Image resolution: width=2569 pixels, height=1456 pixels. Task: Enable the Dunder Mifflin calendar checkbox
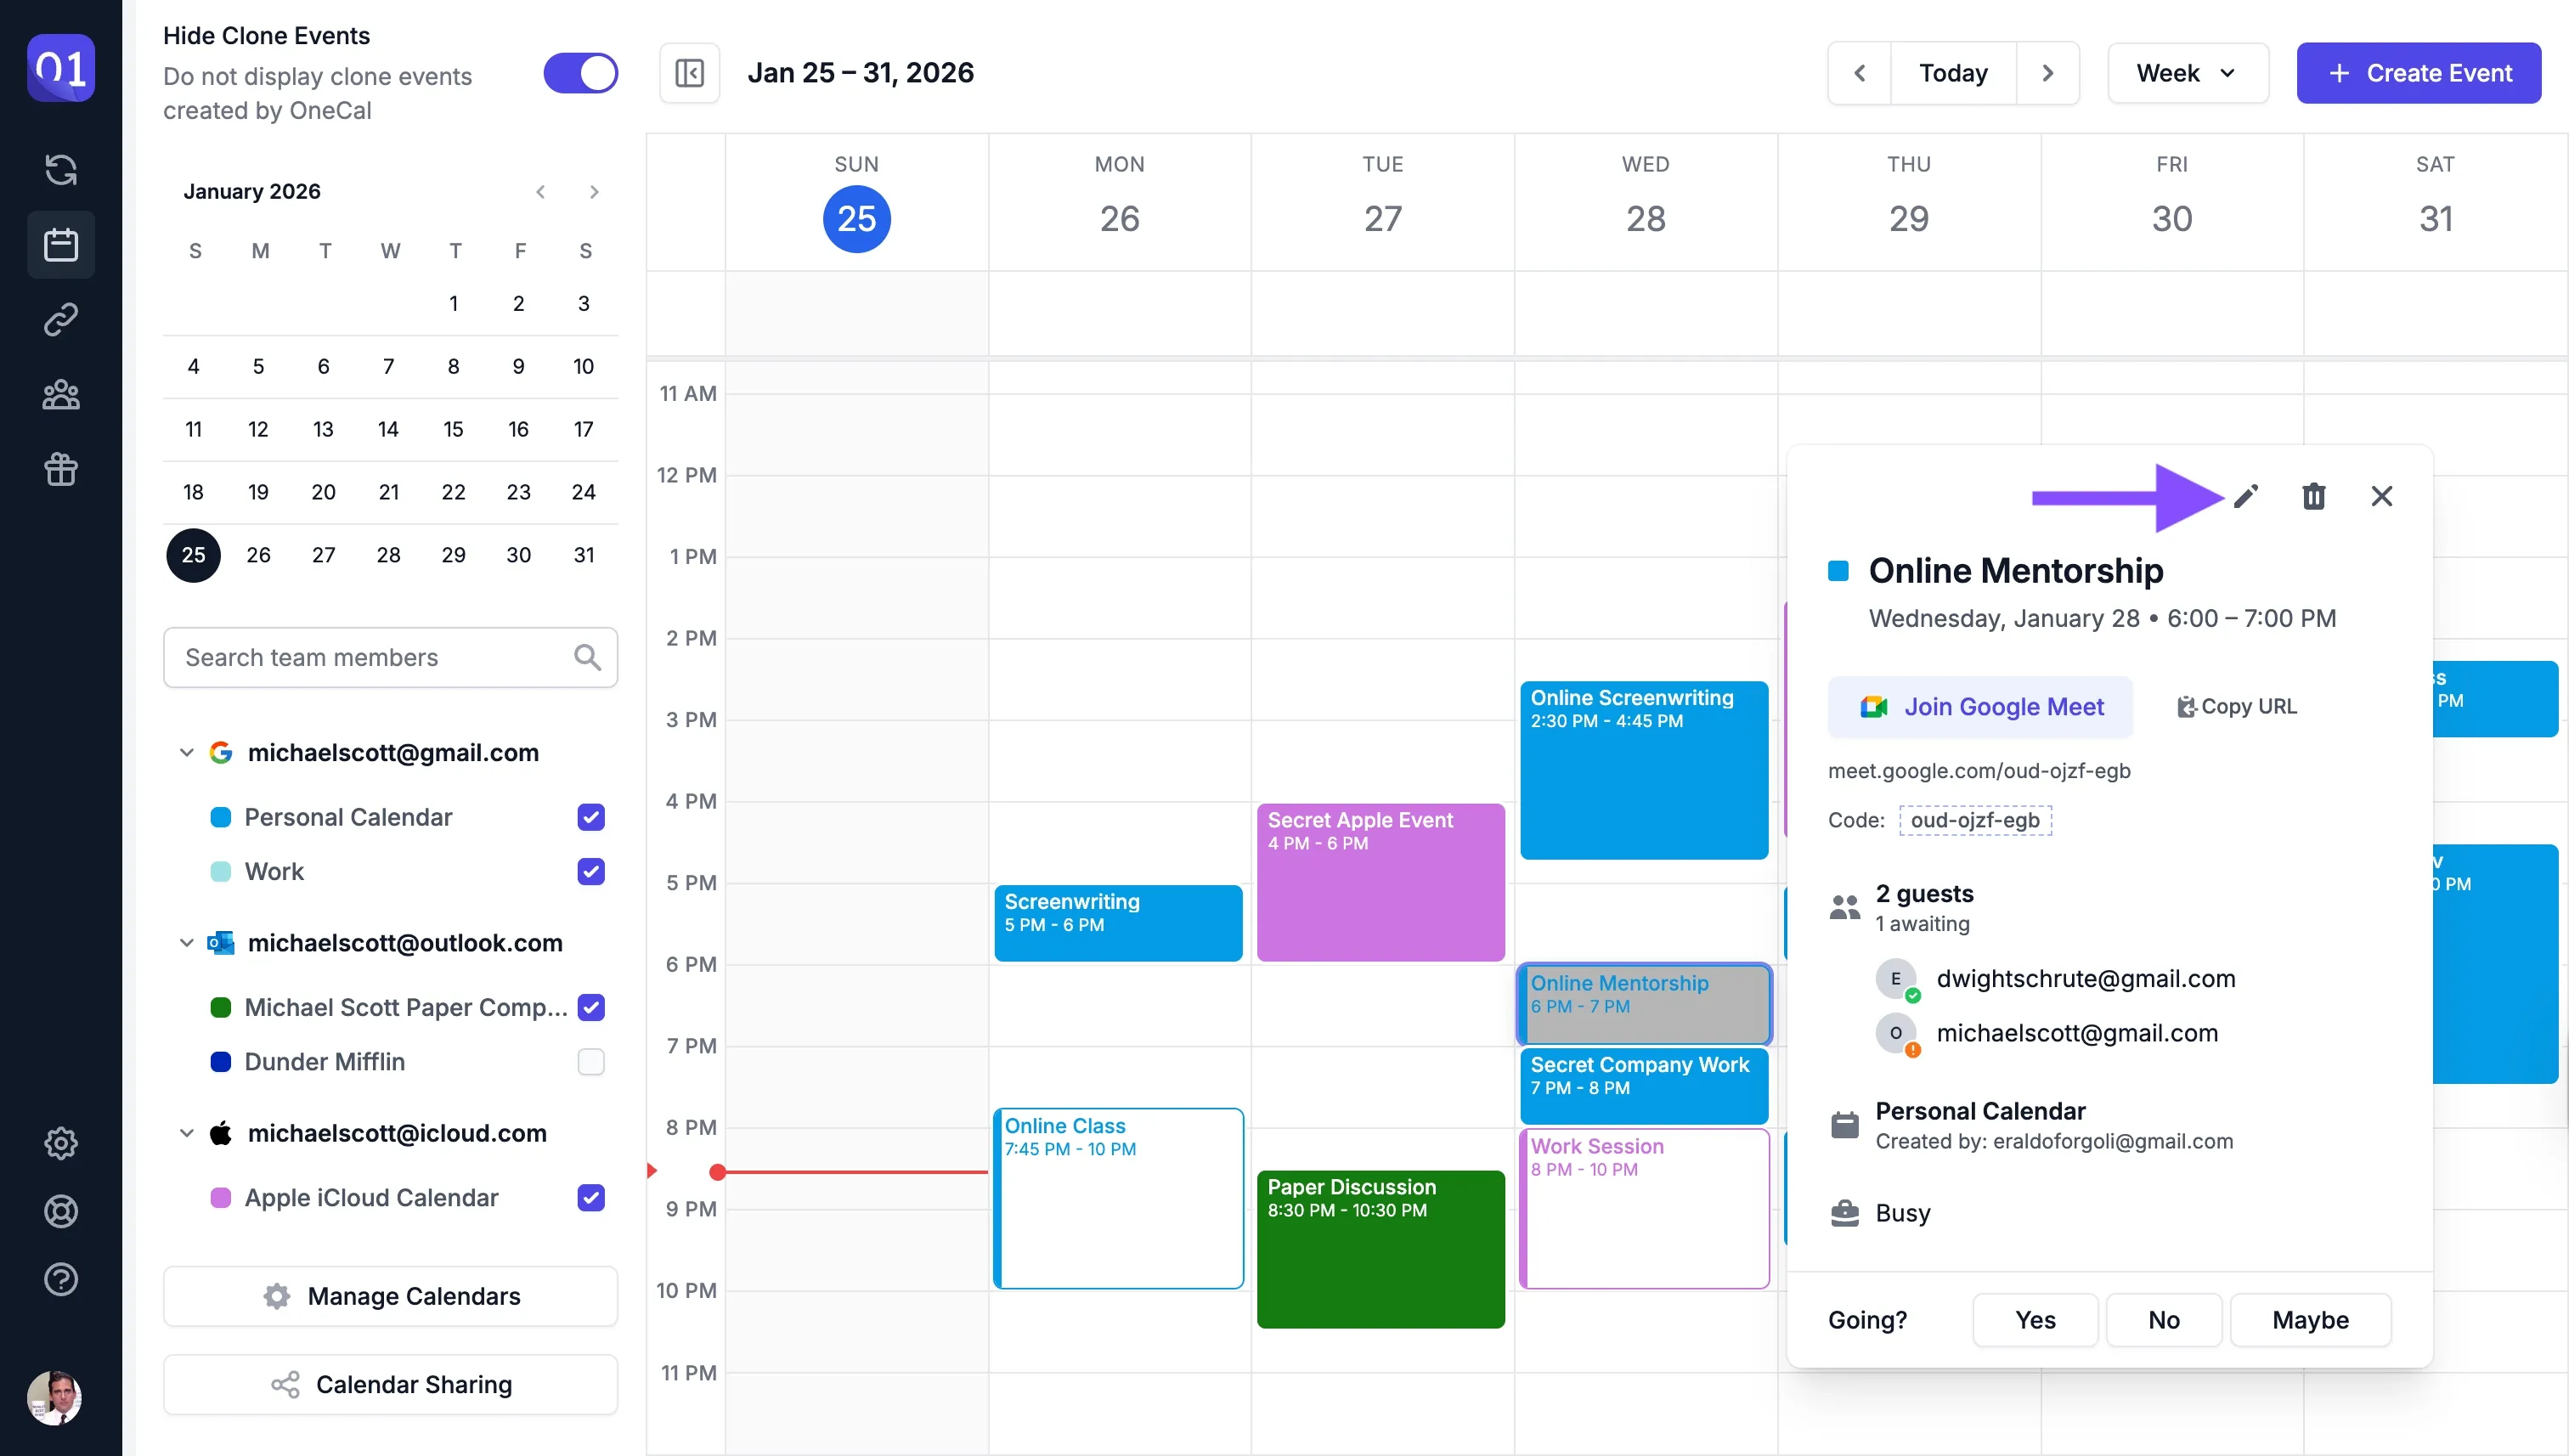click(591, 1061)
